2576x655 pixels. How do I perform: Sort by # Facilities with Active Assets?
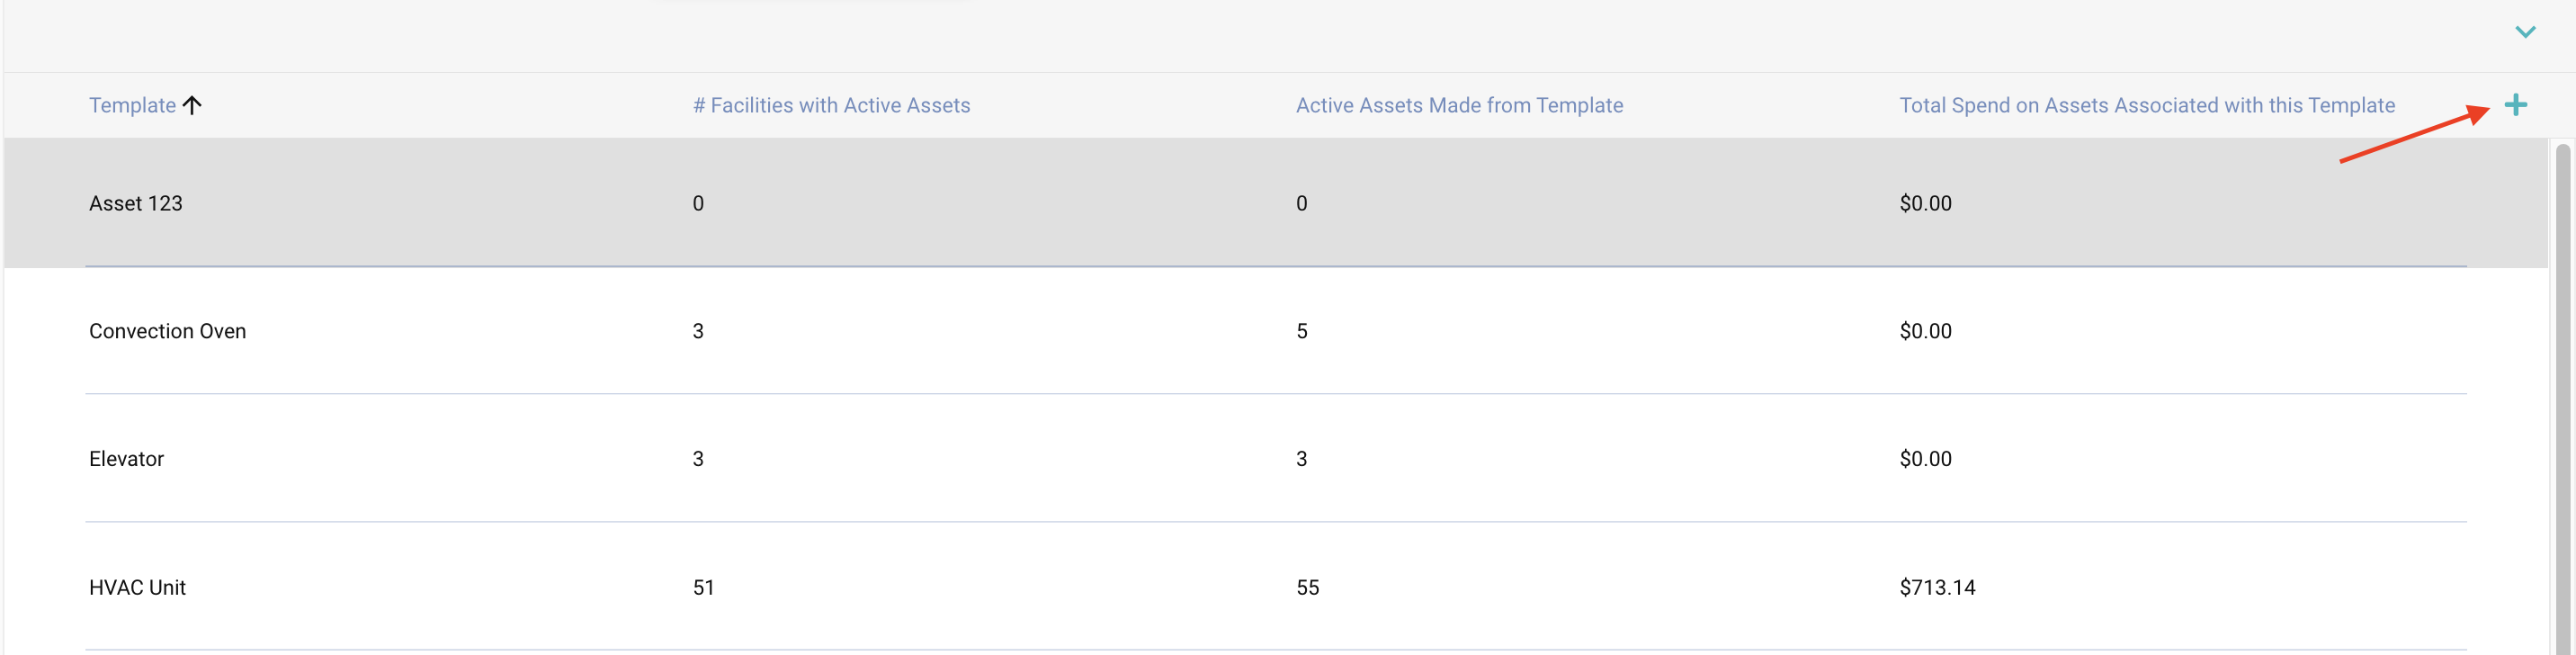(x=831, y=105)
